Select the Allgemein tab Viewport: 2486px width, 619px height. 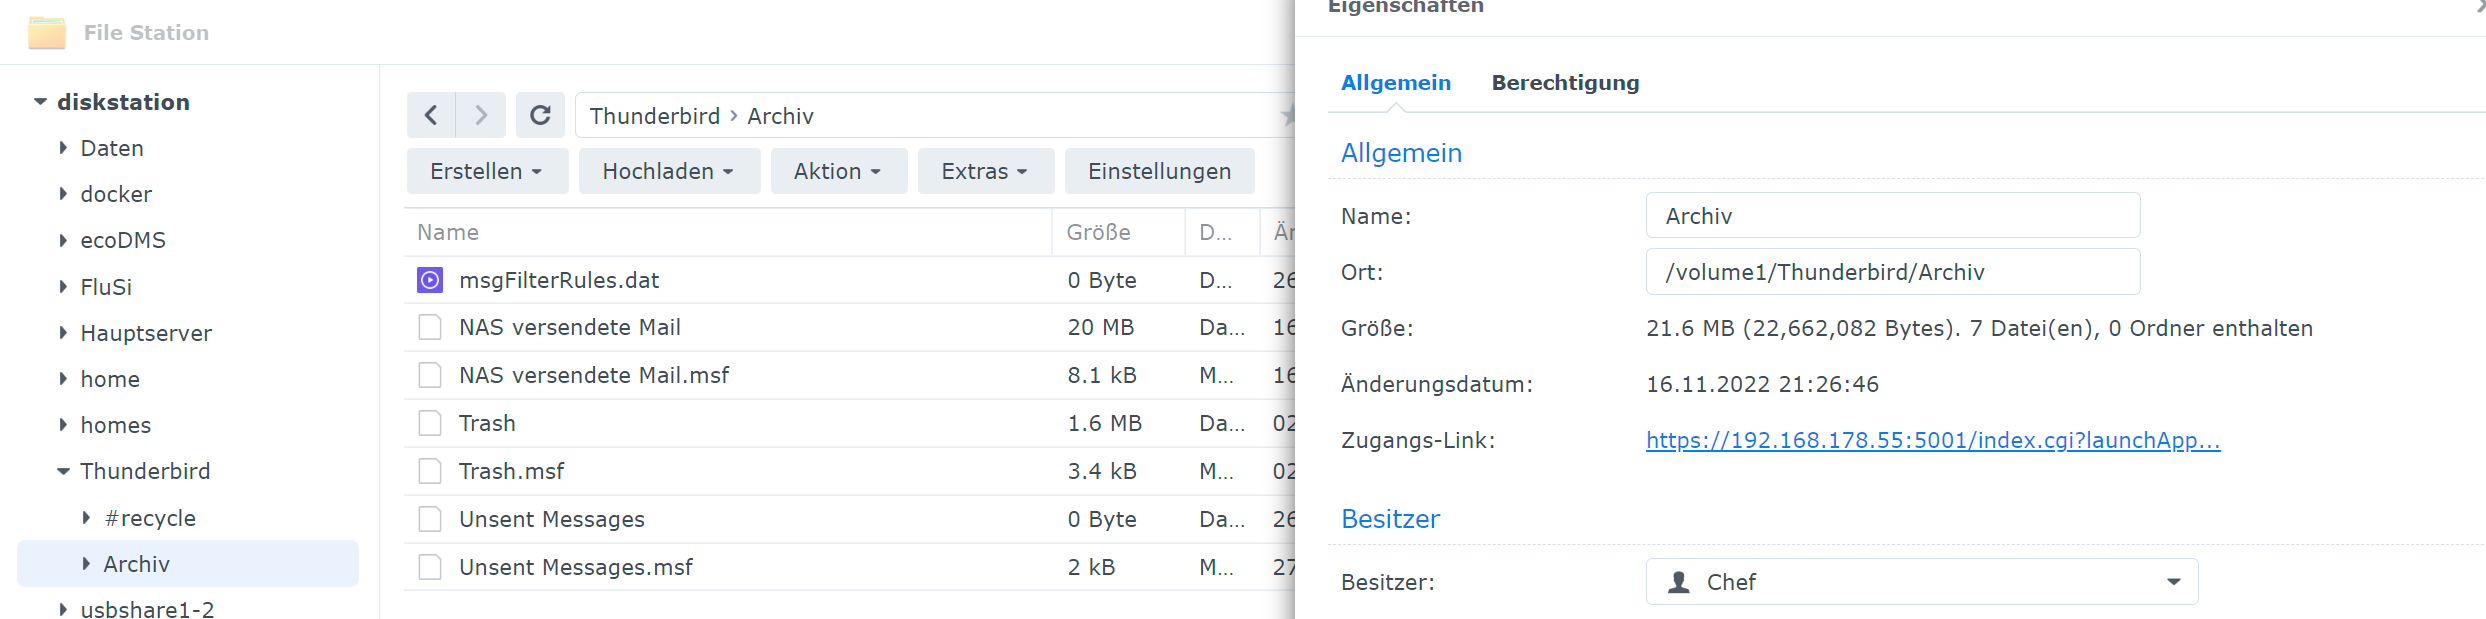click(x=1395, y=83)
